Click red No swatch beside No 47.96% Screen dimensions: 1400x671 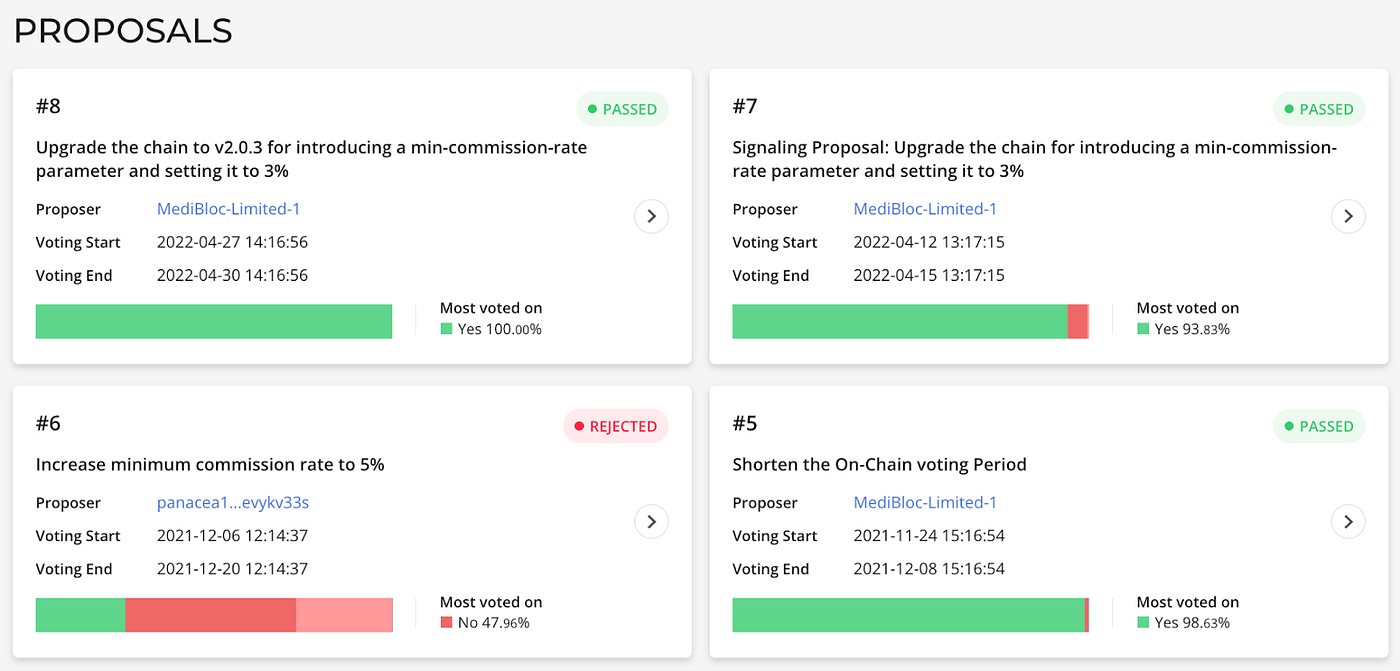point(446,623)
